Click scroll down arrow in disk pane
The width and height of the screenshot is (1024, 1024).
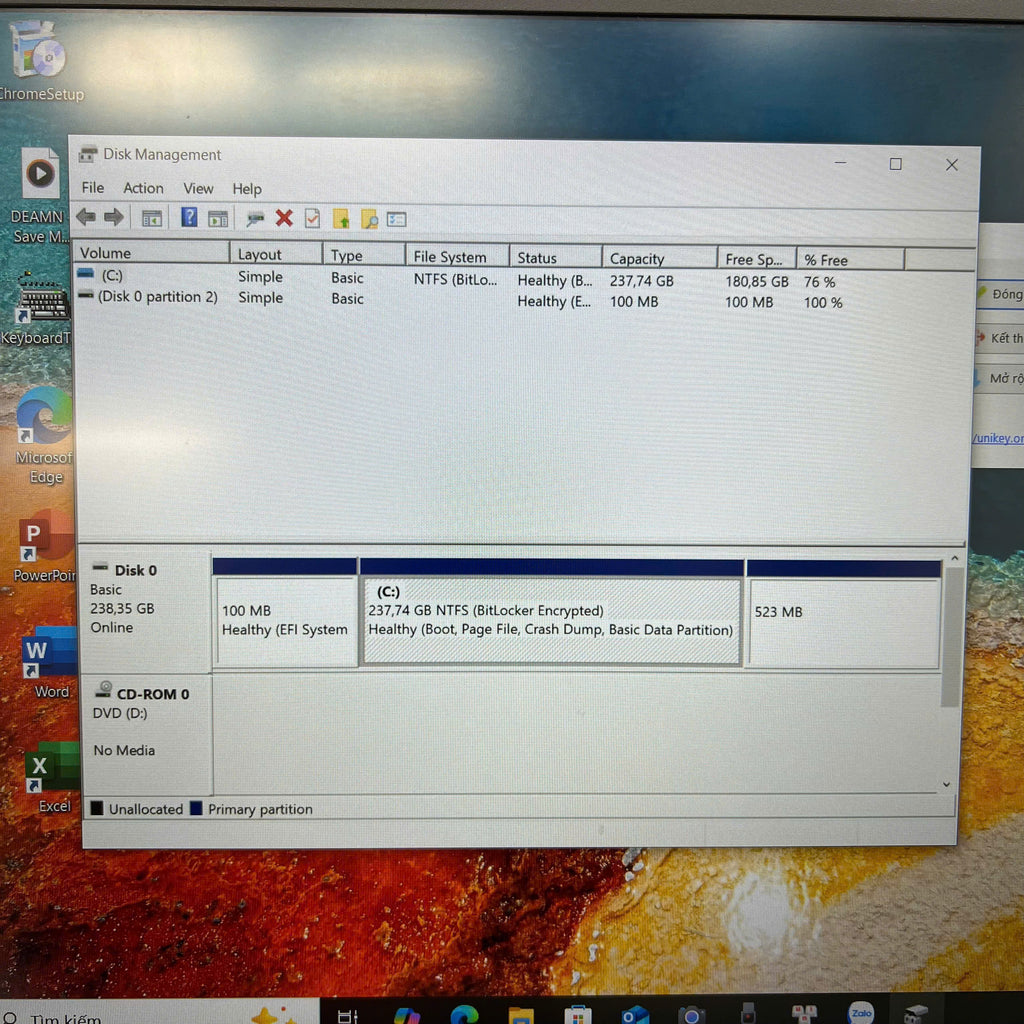click(947, 785)
